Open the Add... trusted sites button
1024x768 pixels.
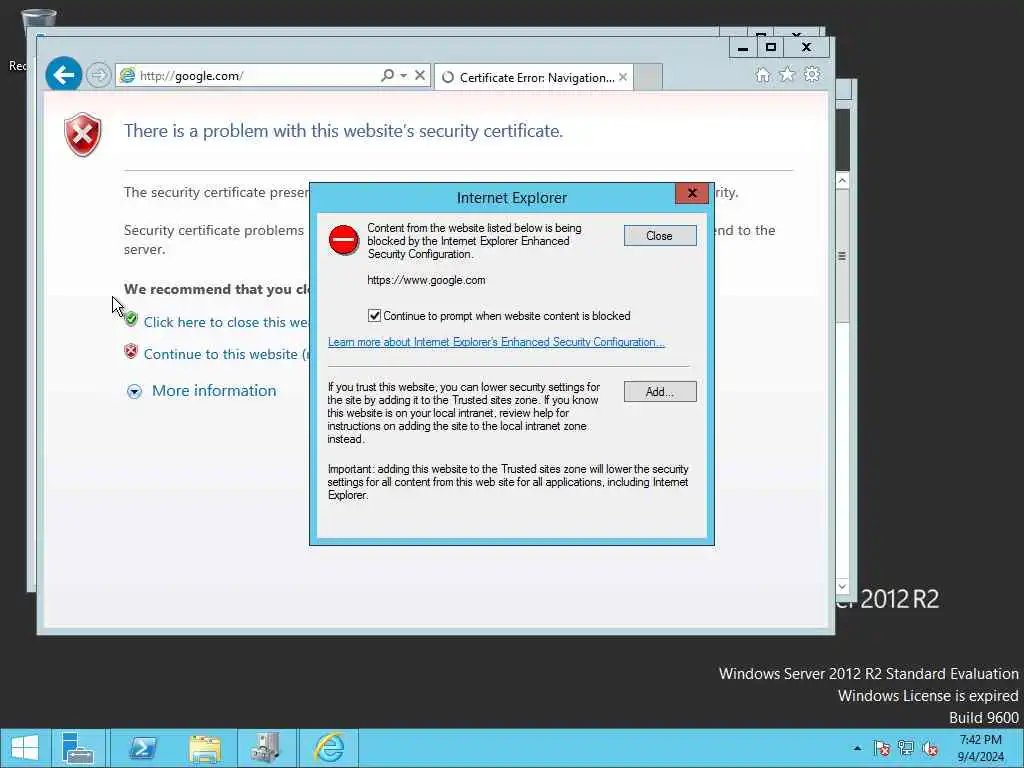(x=660, y=392)
